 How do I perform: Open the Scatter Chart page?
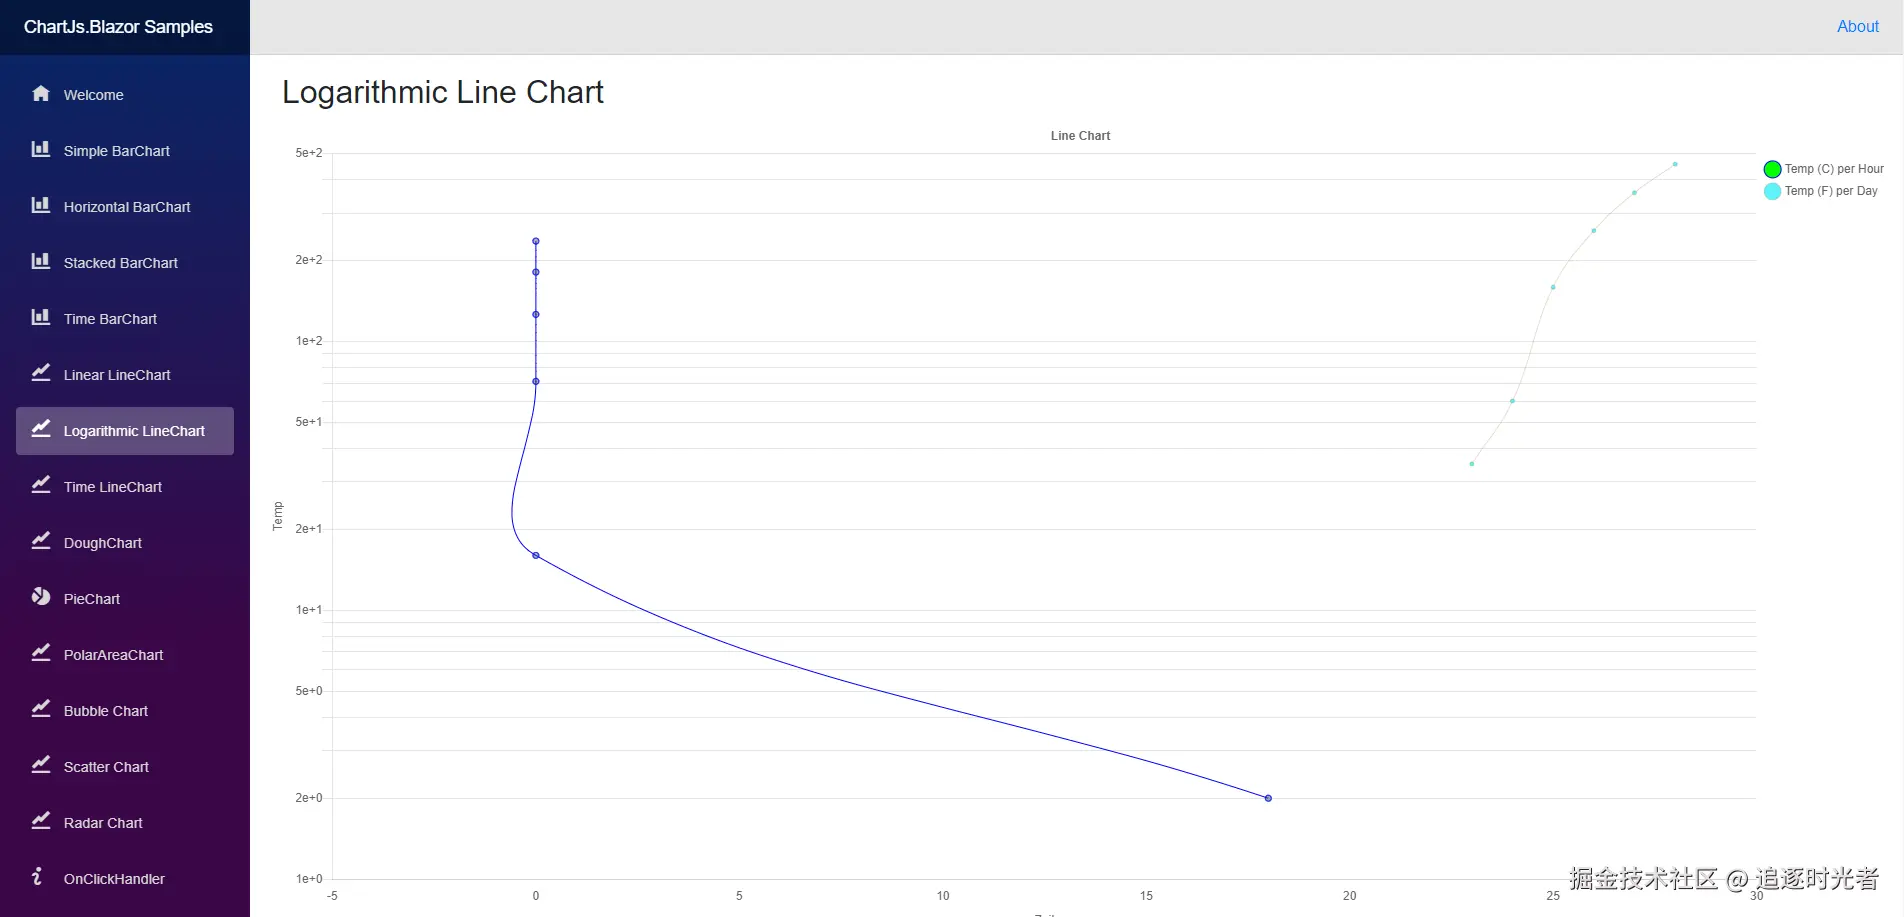[106, 767]
